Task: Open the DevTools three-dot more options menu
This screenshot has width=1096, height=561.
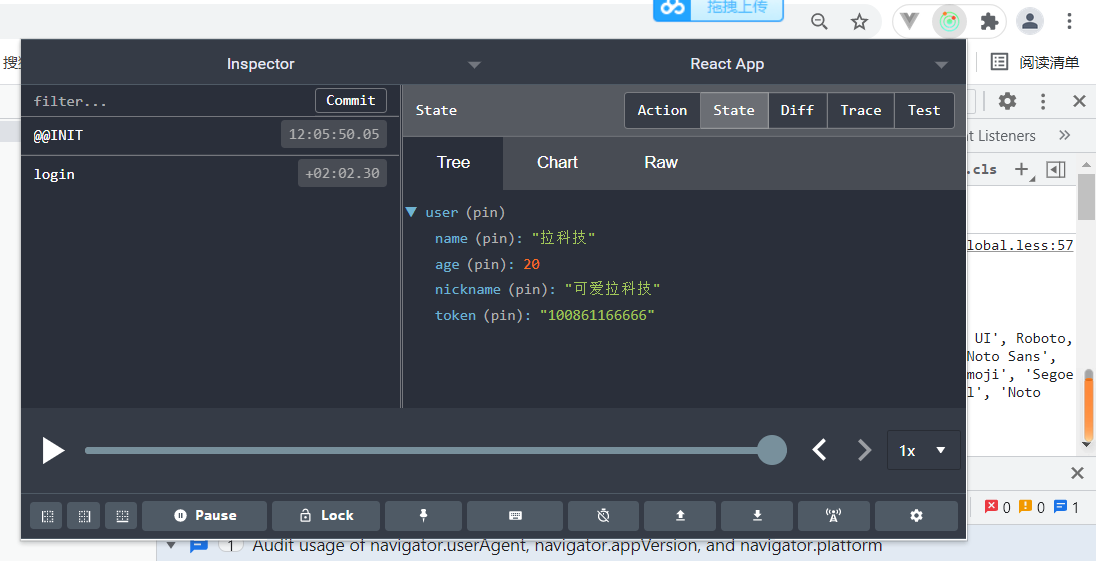Action: [x=1043, y=101]
